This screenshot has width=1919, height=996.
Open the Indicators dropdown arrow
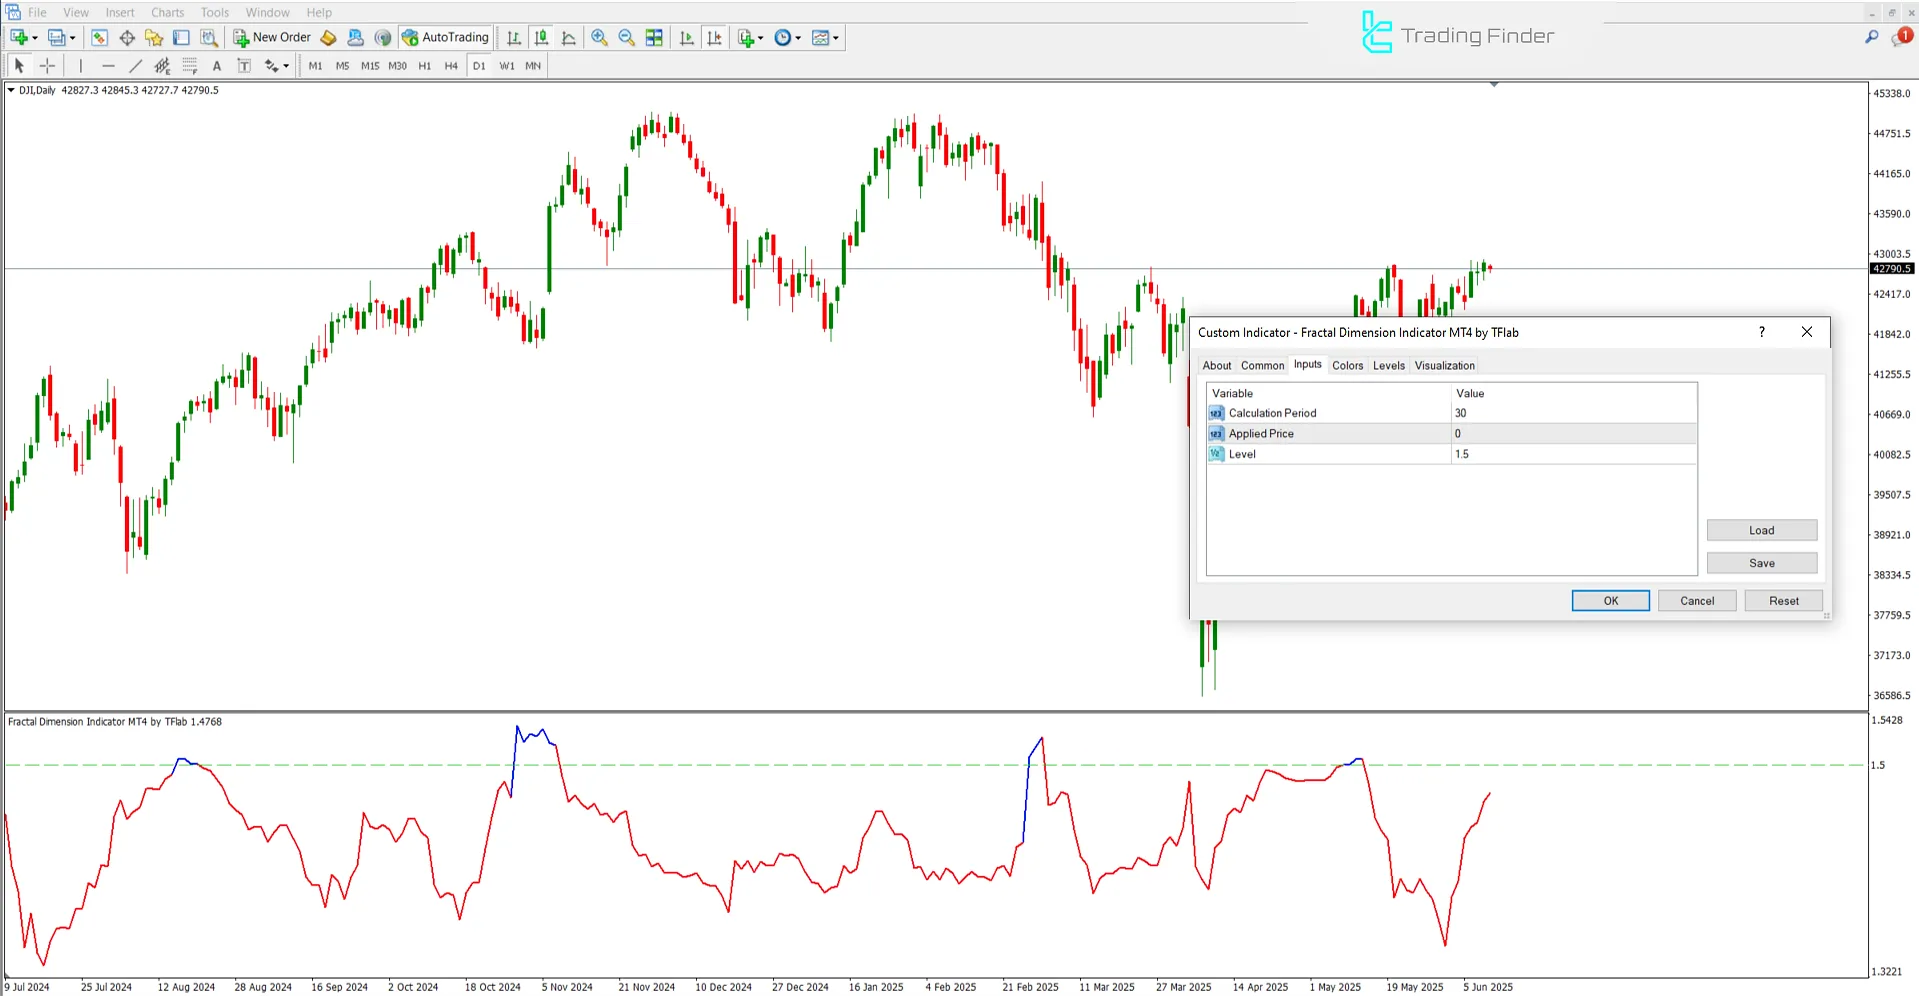click(759, 37)
